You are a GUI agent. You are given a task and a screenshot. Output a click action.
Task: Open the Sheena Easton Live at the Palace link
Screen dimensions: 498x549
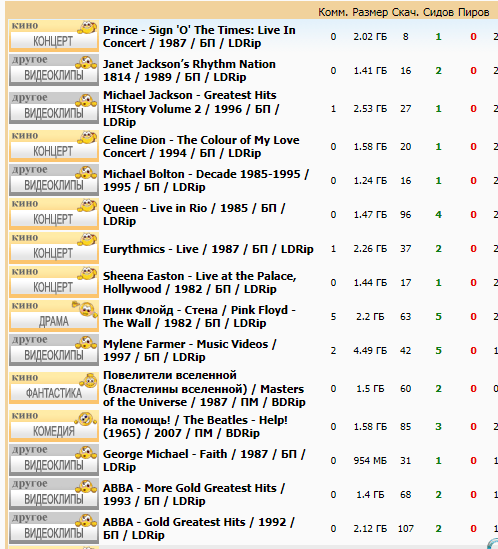point(200,283)
